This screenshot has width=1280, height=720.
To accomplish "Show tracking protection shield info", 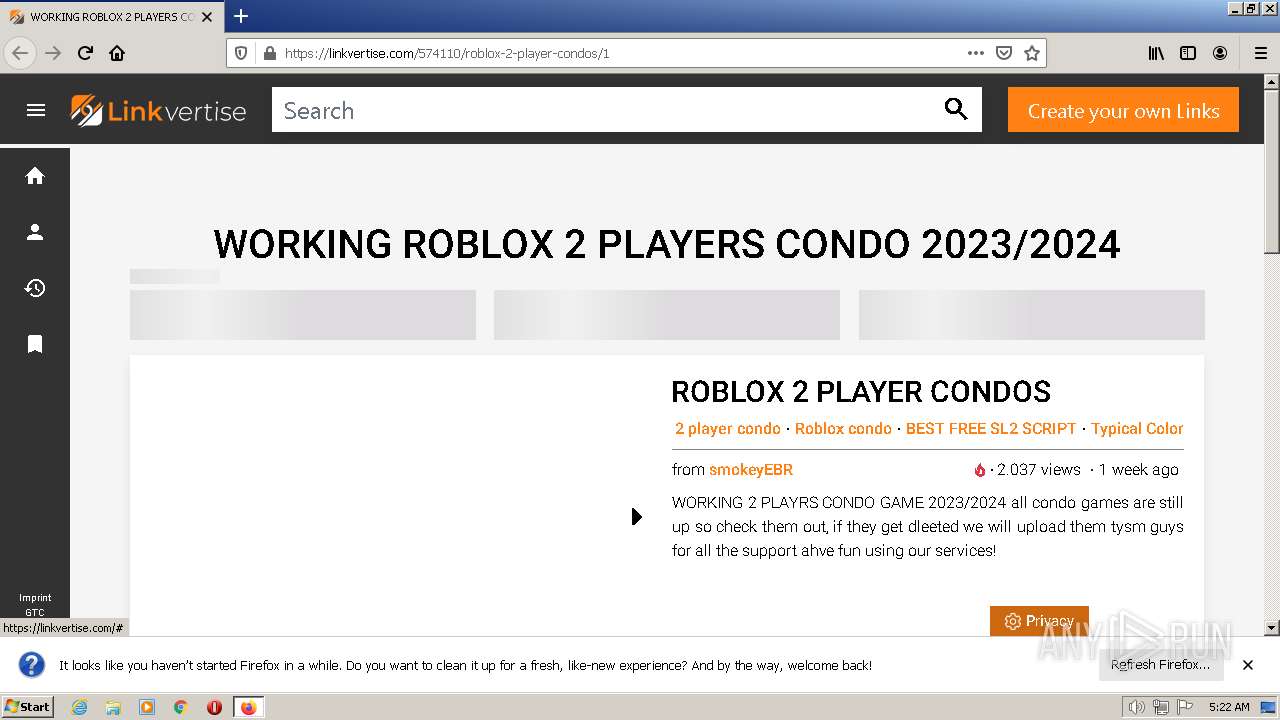I will [x=241, y=53].
